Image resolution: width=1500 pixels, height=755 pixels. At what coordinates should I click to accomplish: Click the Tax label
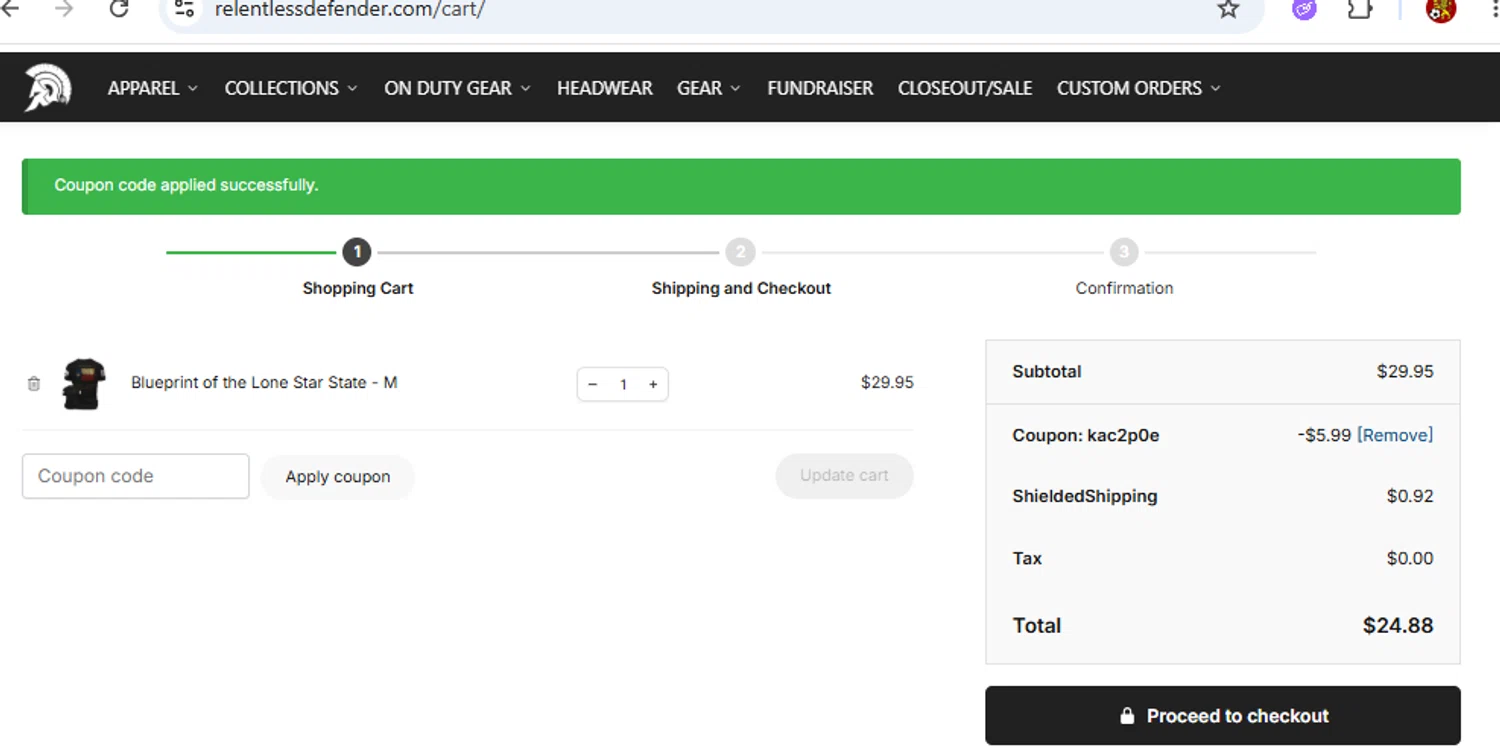click(1027, 558)
